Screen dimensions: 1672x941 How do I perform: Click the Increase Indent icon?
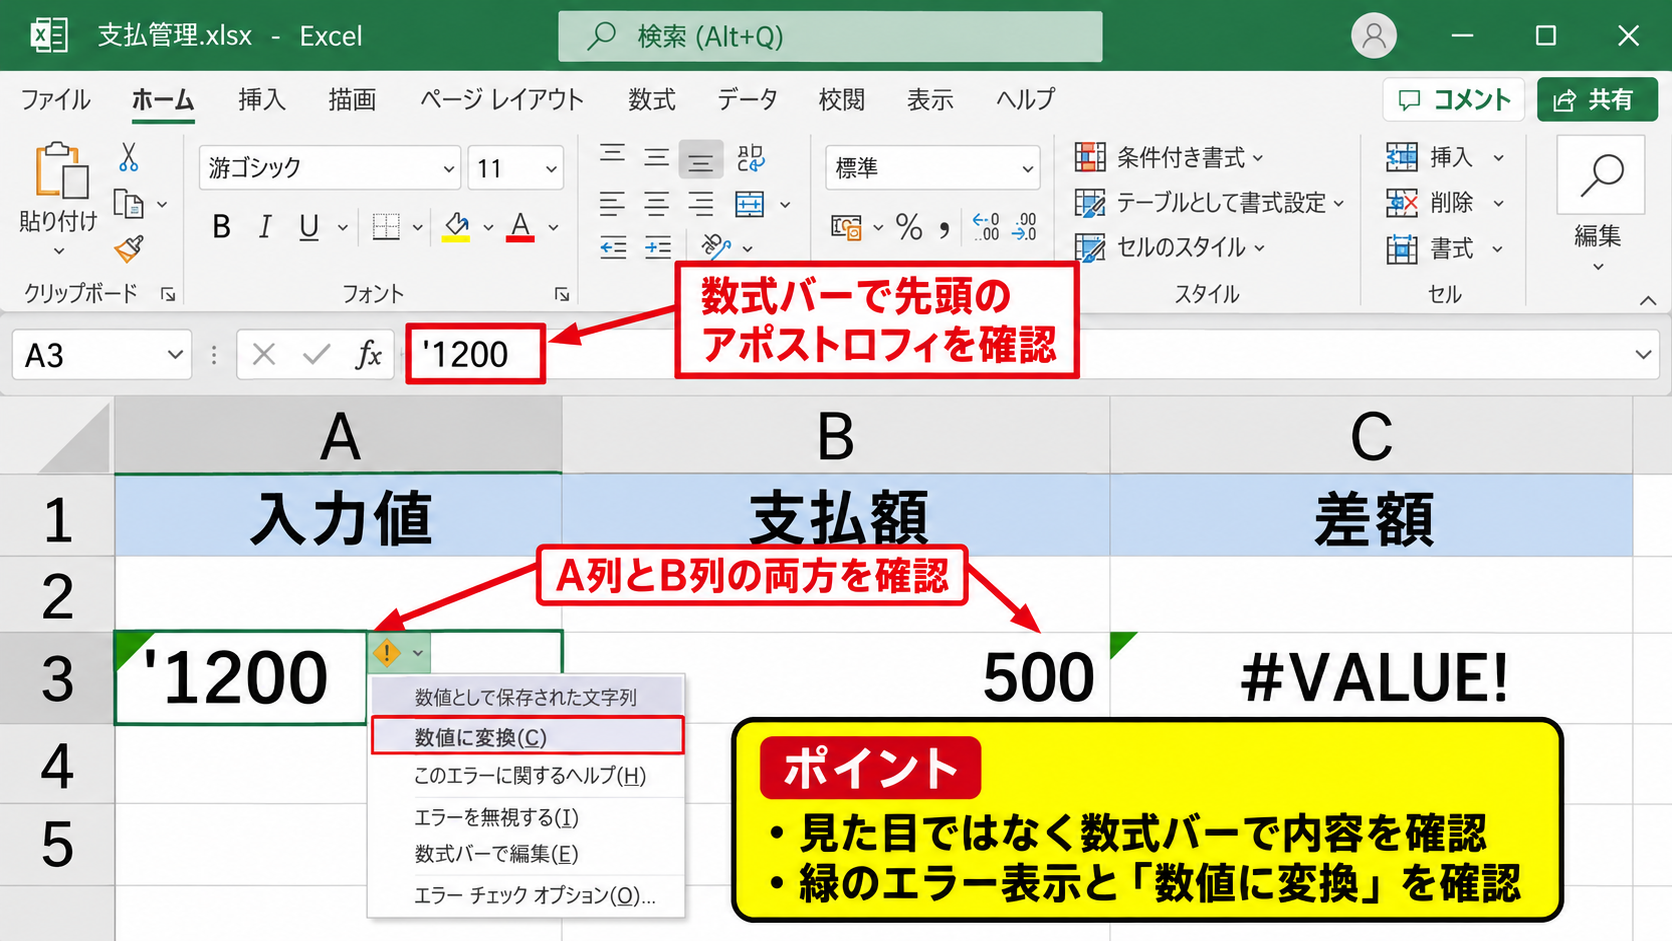[x=657, y=247]
